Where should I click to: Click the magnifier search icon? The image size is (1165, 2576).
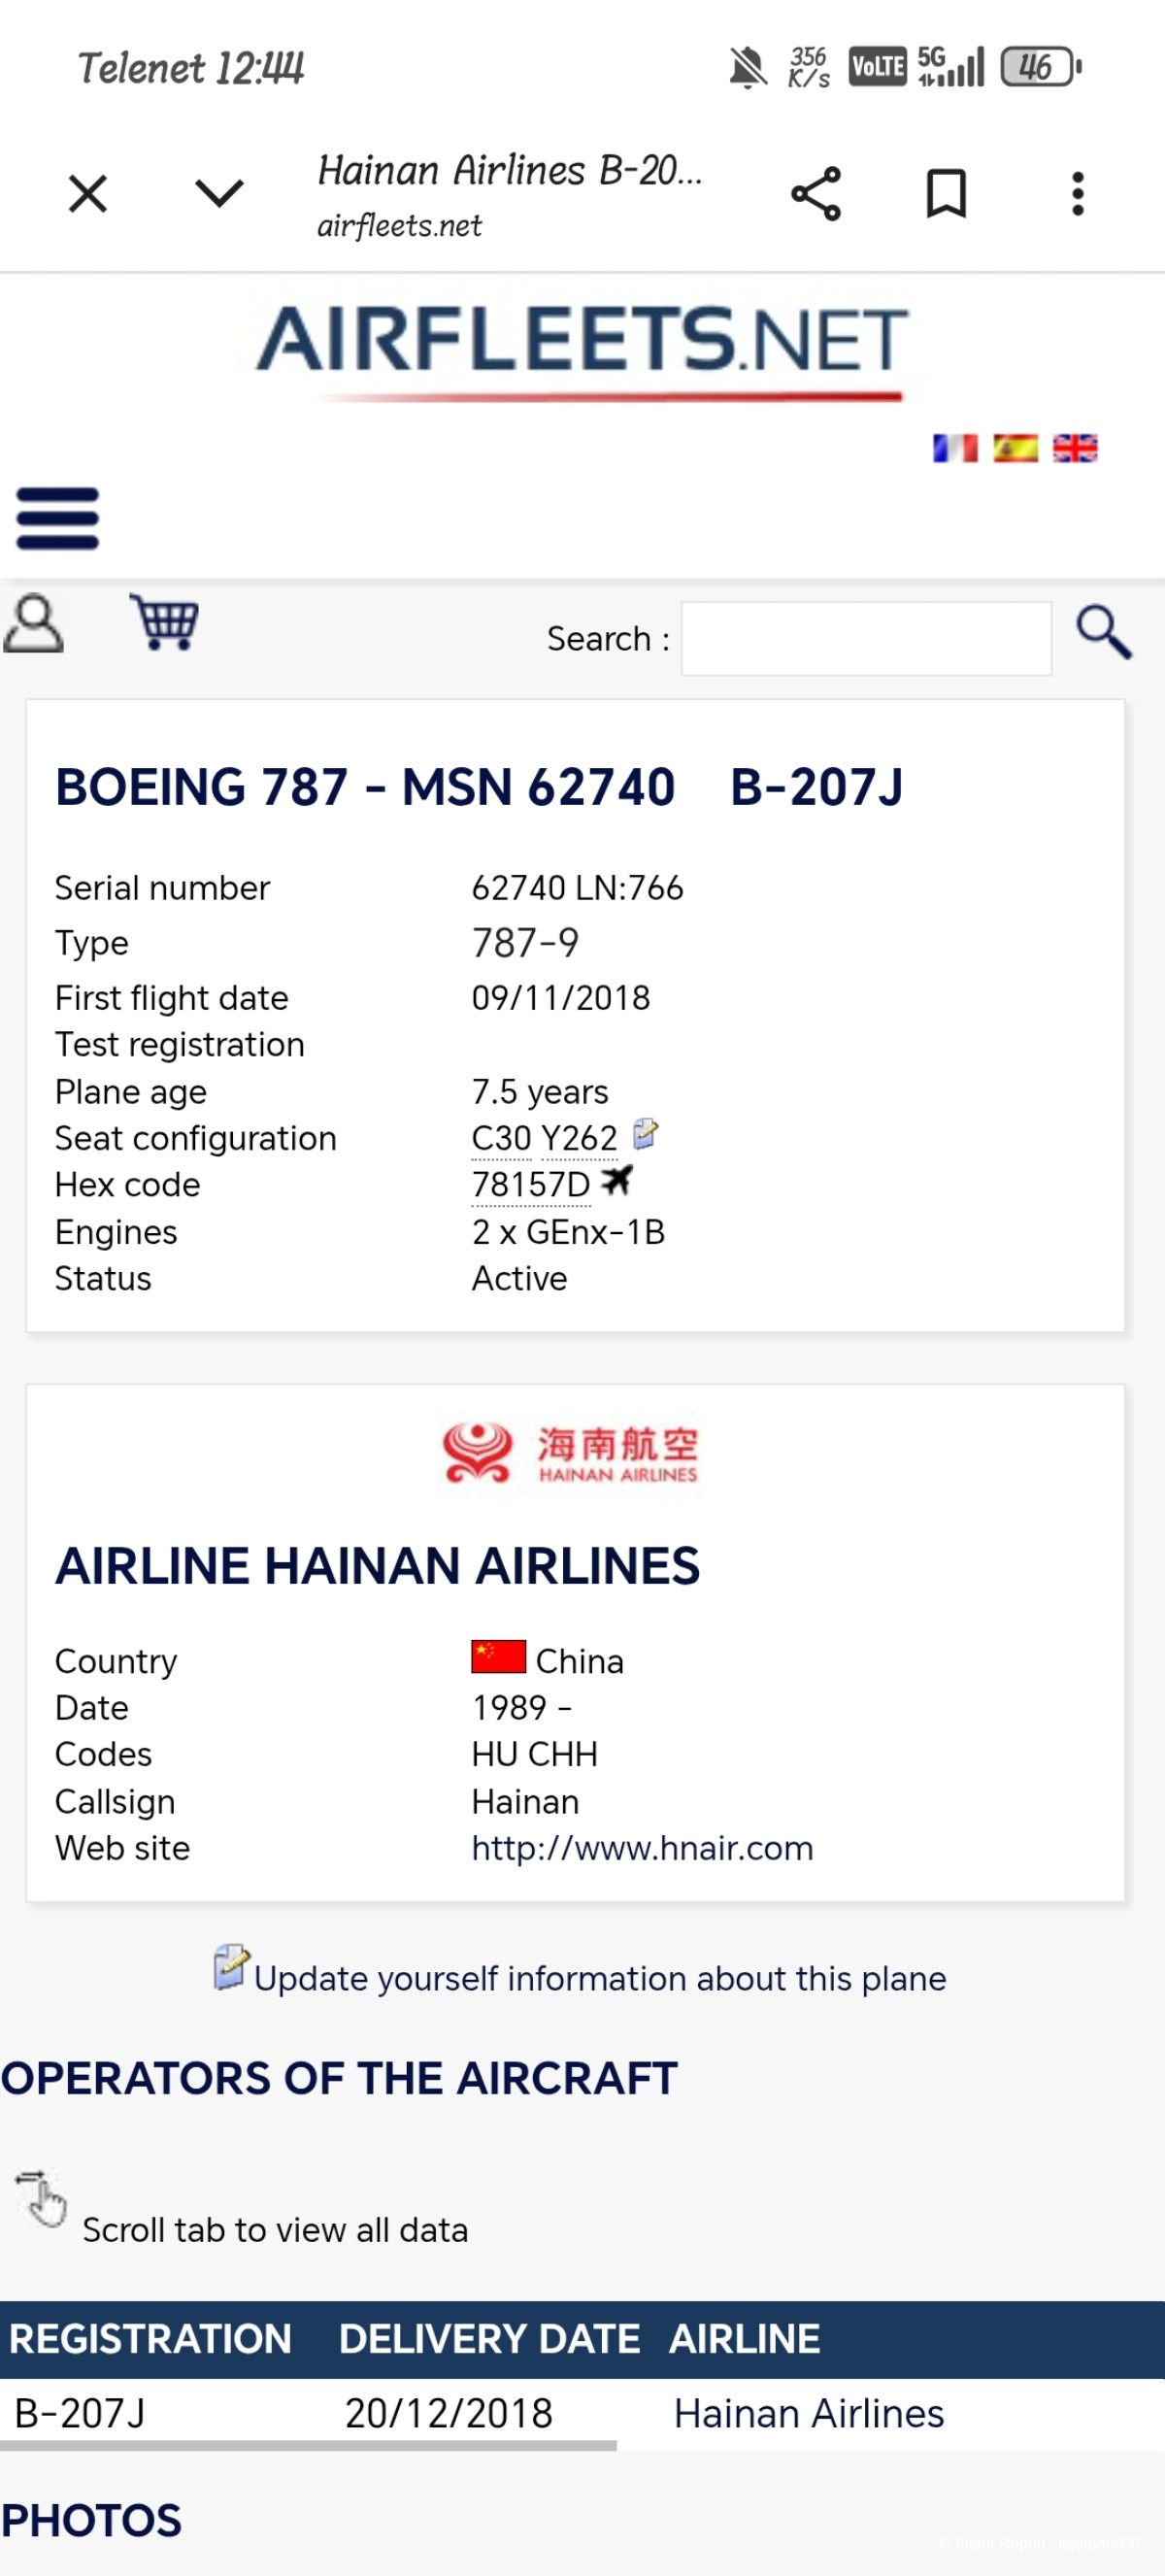pyautogui.click(x=1104, y=632)
